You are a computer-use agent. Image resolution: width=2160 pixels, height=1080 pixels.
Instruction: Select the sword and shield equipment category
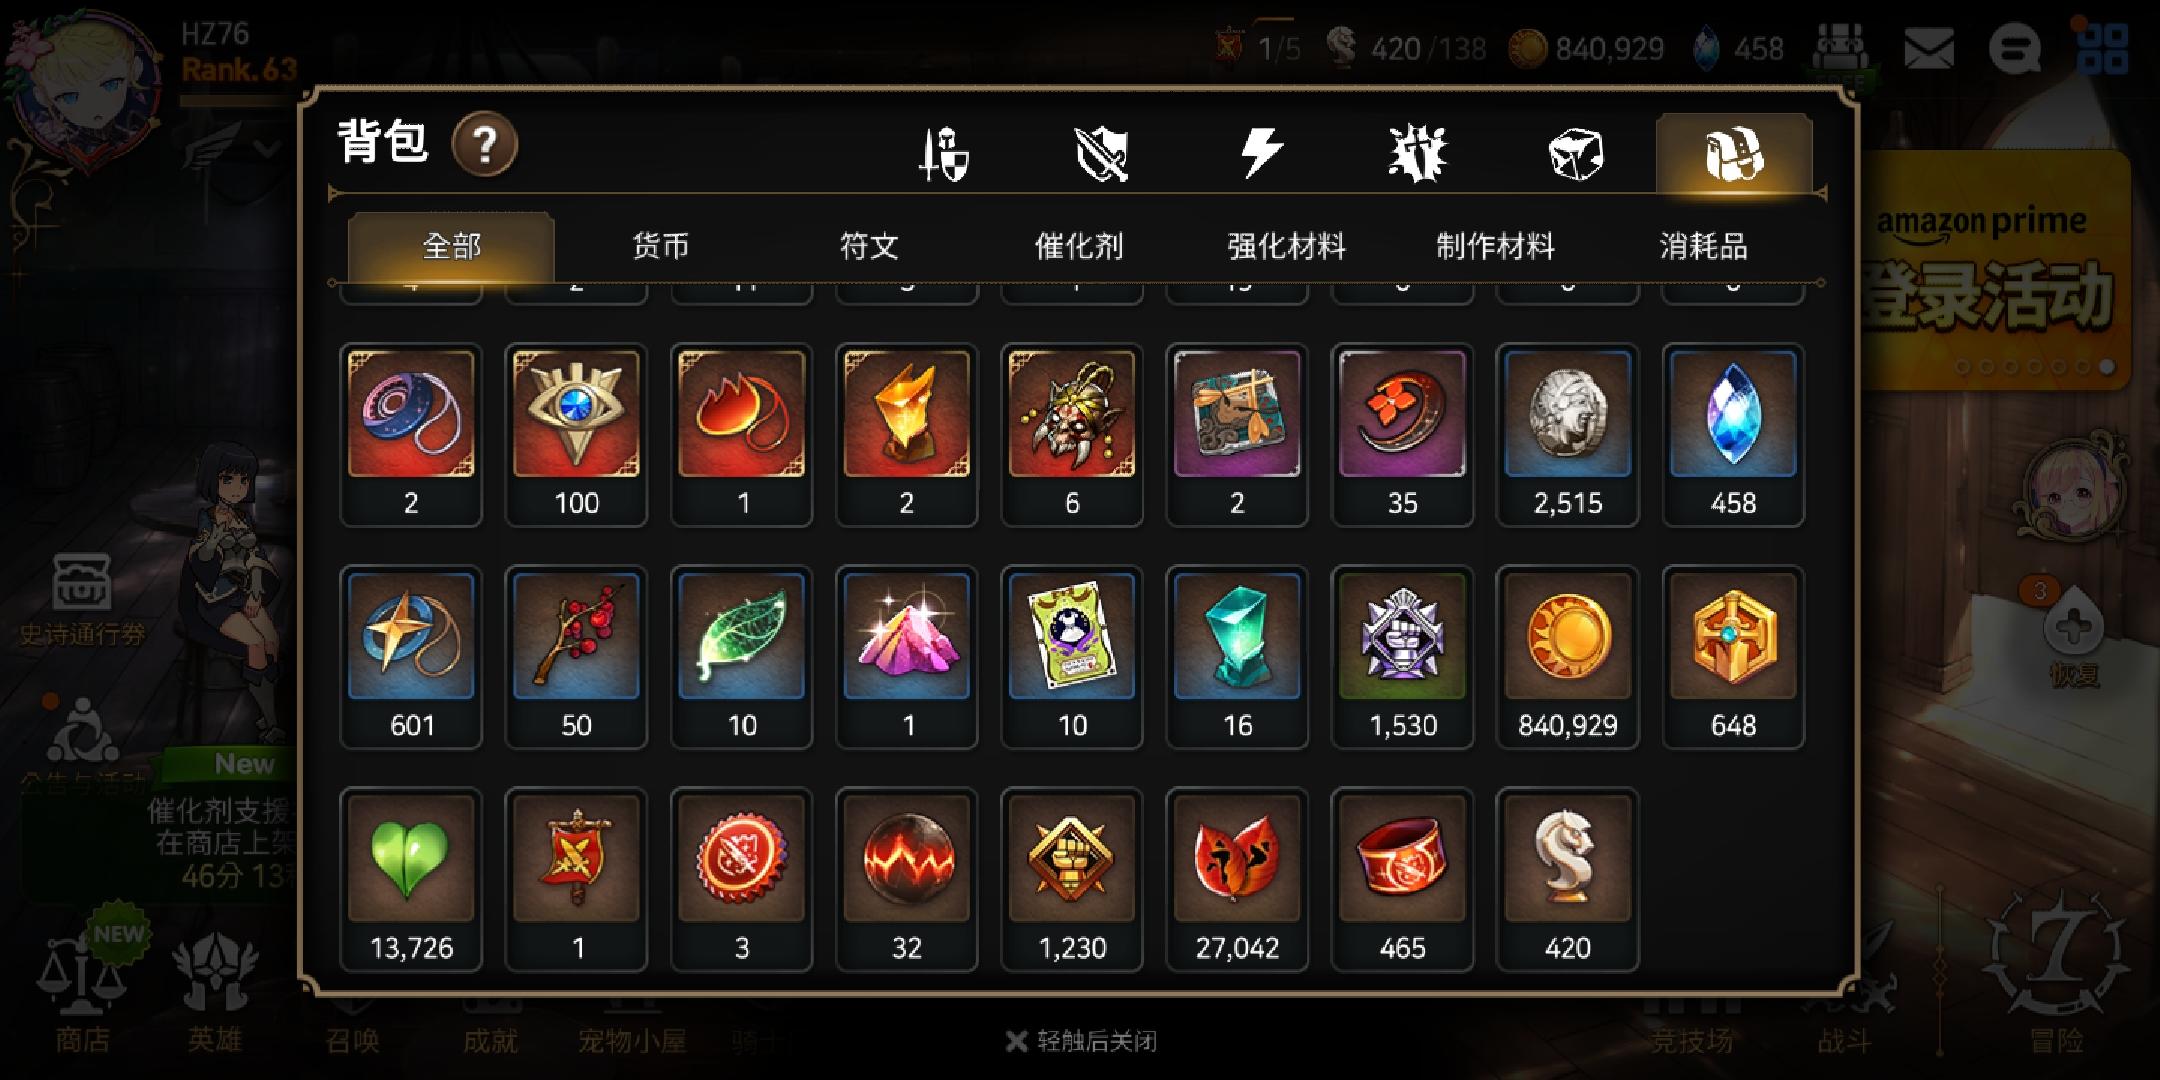pos(943,154)
